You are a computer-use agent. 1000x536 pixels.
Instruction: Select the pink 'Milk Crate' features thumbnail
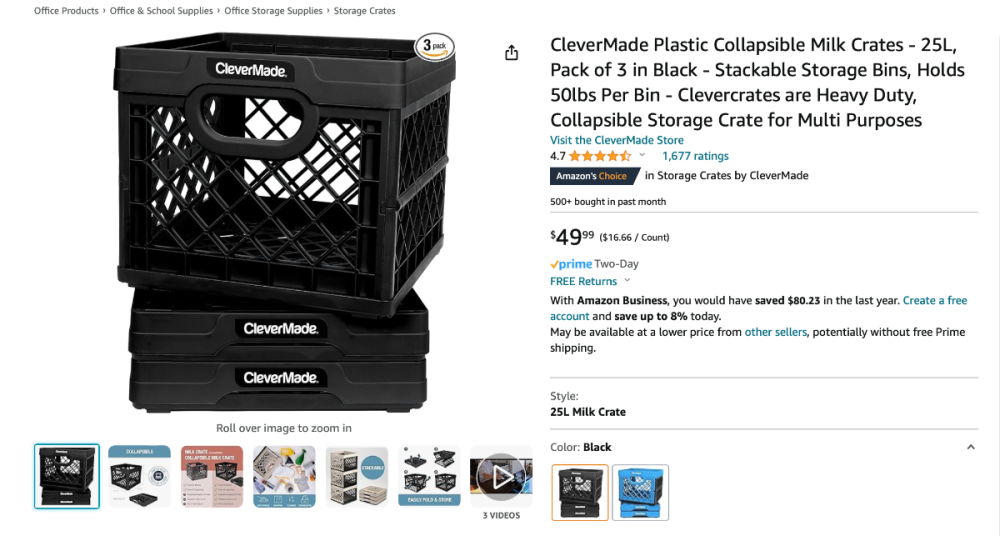point(212,476)
